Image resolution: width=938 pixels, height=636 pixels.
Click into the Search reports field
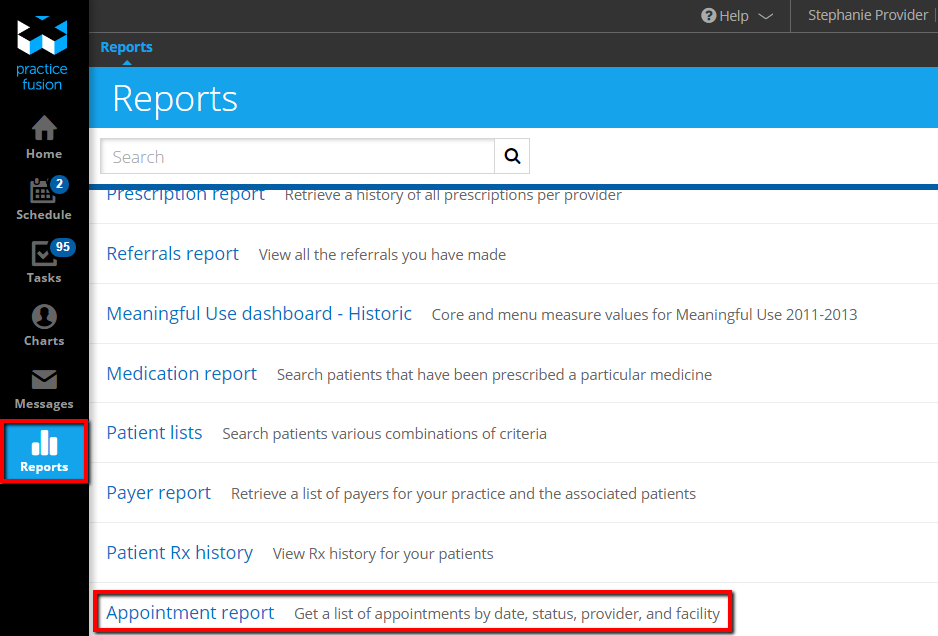click(x=297, y=156)
